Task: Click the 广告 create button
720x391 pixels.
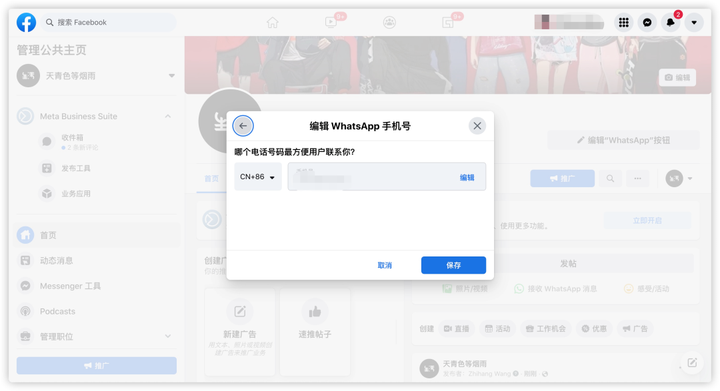Action: (x=635, y=329)
